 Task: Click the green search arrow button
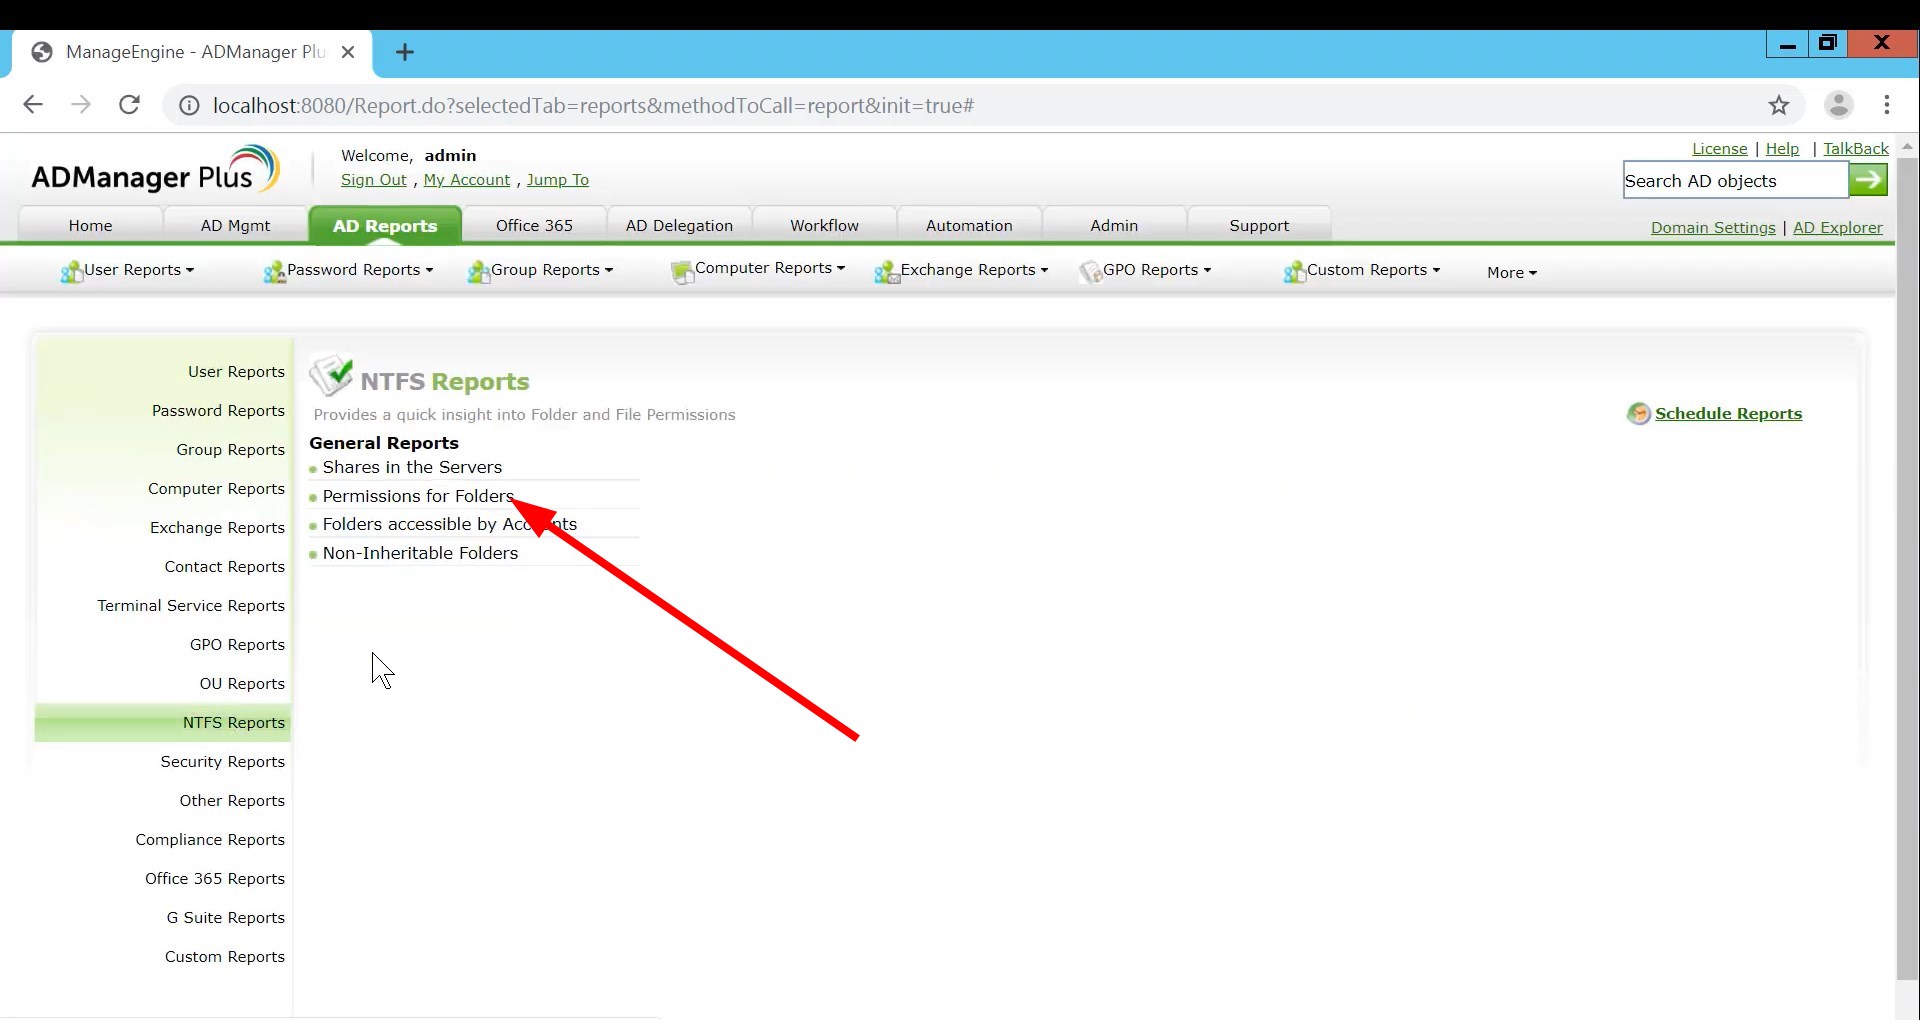pos(1868,180)
